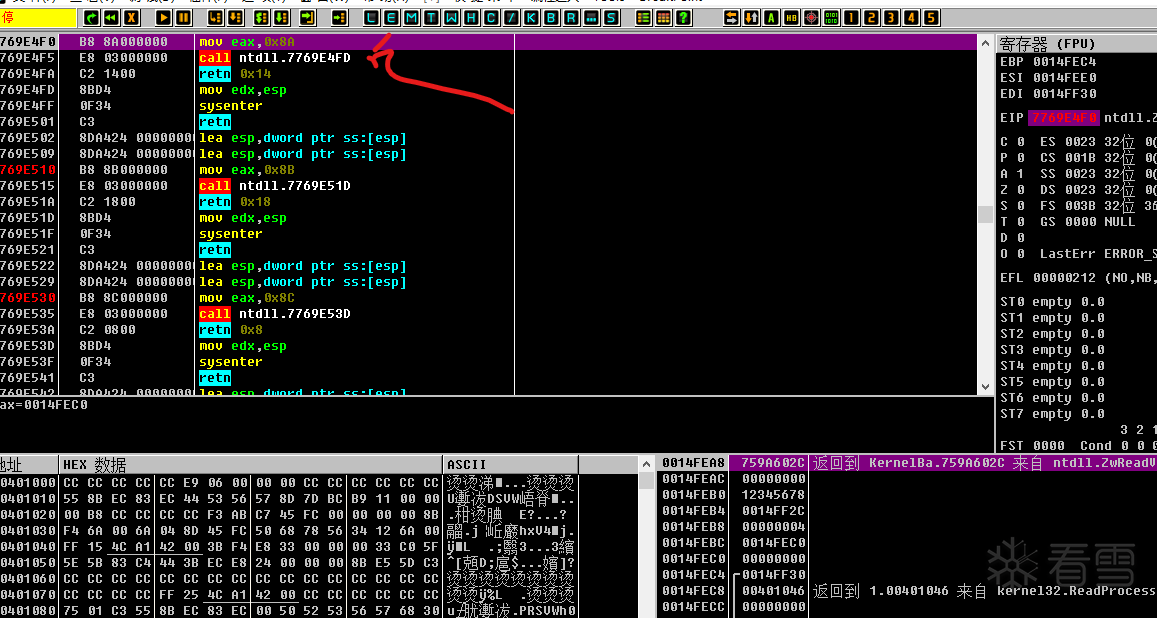Click the numbered 4 toolbar button

911,17
